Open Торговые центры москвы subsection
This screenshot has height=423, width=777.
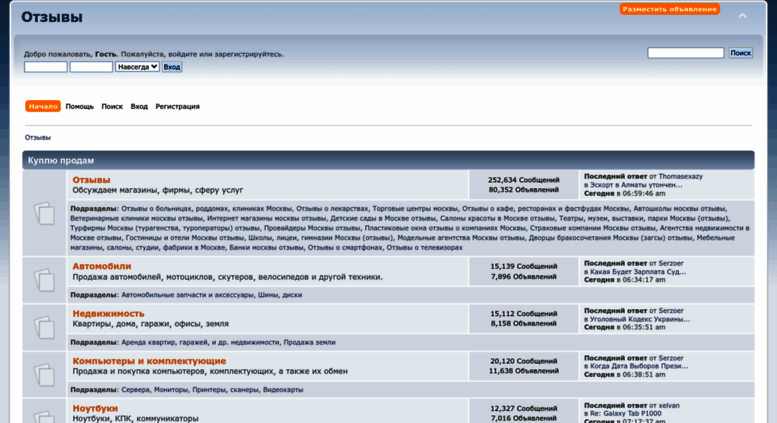click(x=415, y=209)
